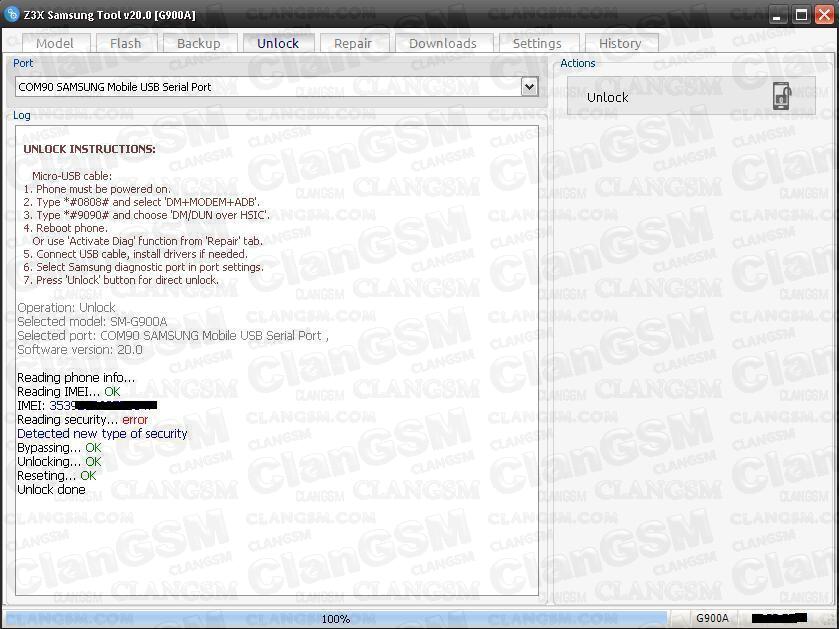Click 'Reading IMEI... OK' log line
The image size is (839, 629).
[68, 392]
